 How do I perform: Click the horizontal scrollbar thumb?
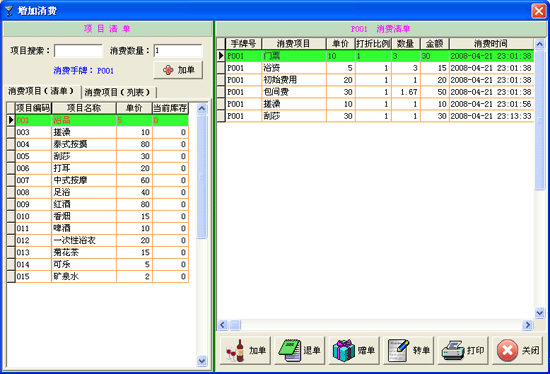[x=235, y=325]
